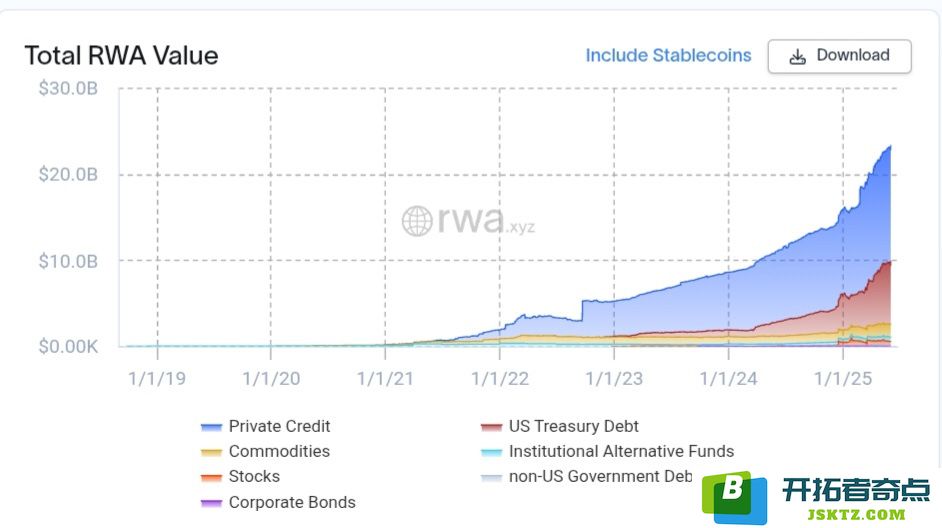
Task: Click the download tray icon
Action: click(797, 56)
